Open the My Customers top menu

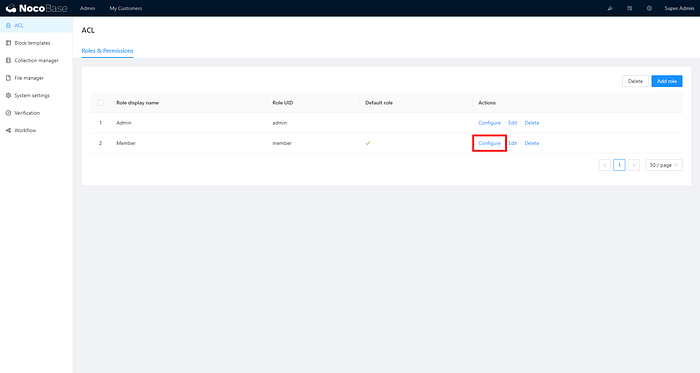coord(126,8)
